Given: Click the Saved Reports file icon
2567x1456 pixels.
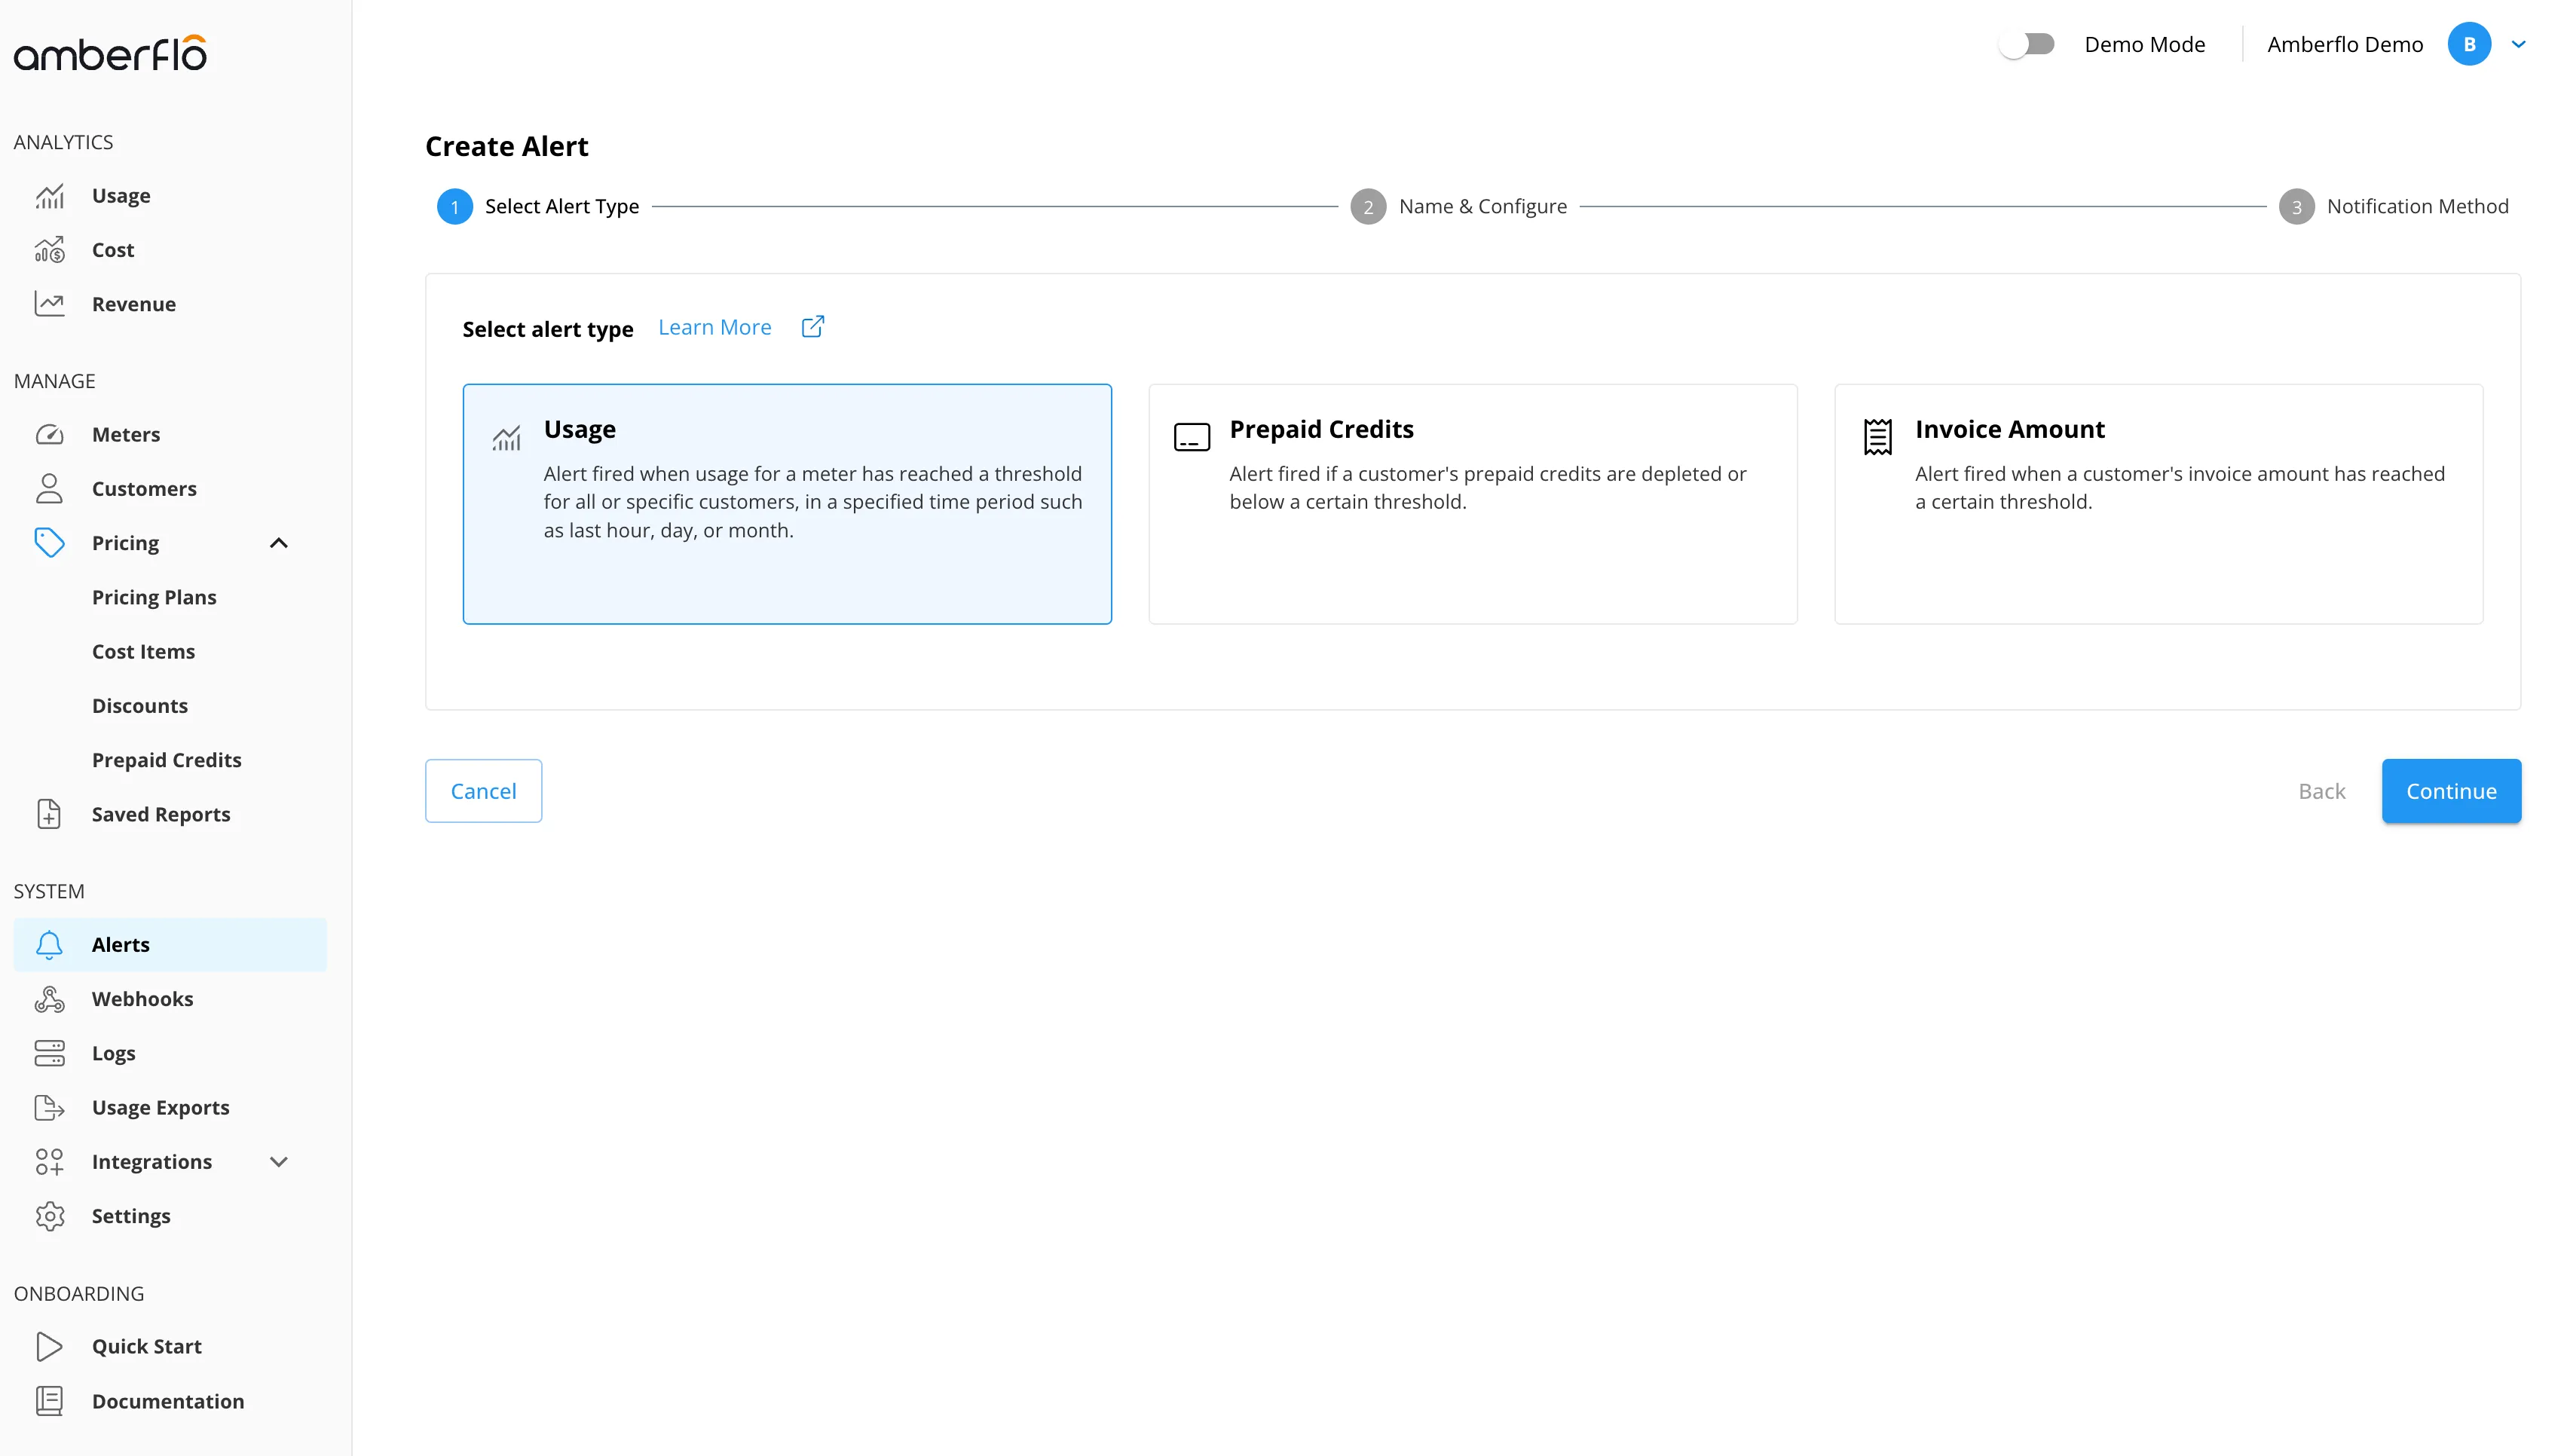Looking at the screenshot, I should 49,814.
